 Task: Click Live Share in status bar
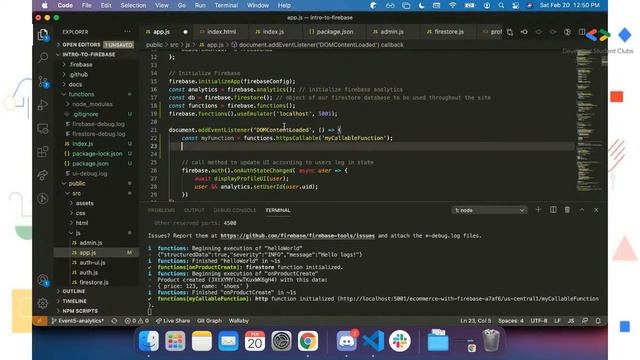pyautogui.click(x=173, y=321)
